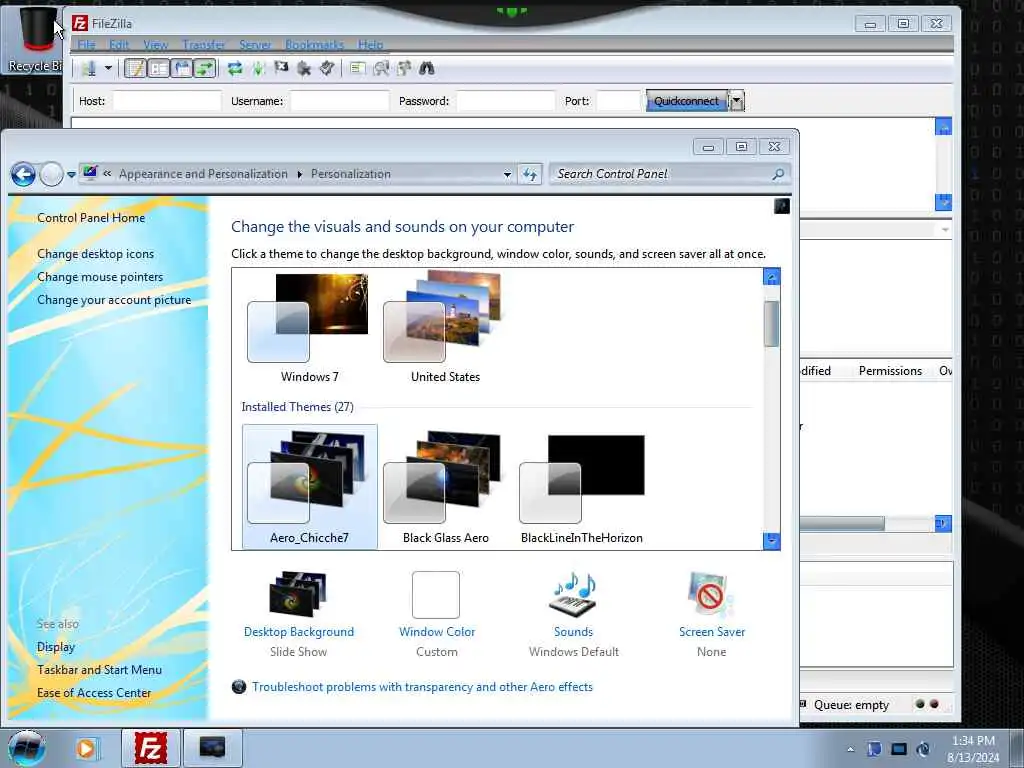Viewport: 1024px width, 768px height.
Task: Click the Quickconnect button
Action: coord(686,101)
